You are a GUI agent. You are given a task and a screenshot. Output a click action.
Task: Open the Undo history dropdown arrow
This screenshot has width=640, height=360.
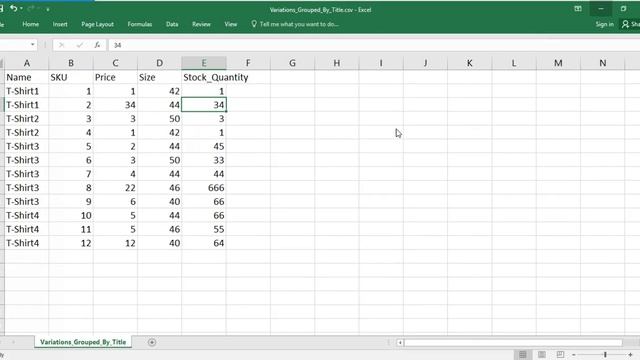click(x=21, y=9)
